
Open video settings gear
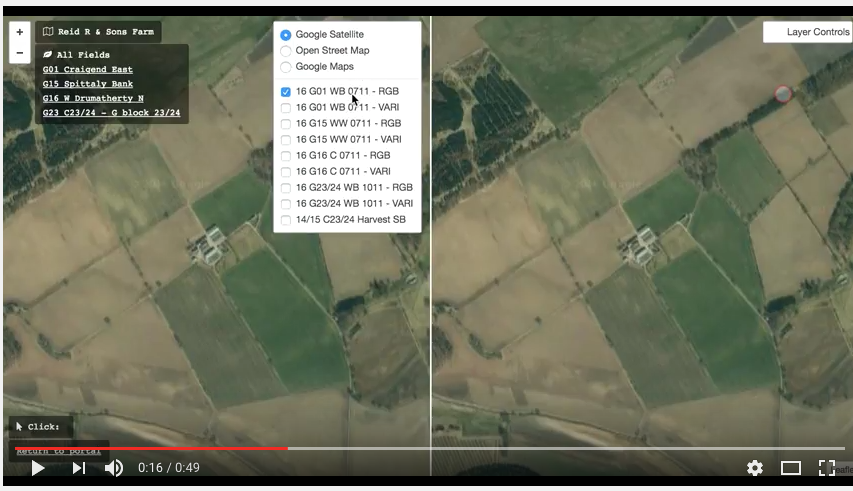click(x=755, y=468)
